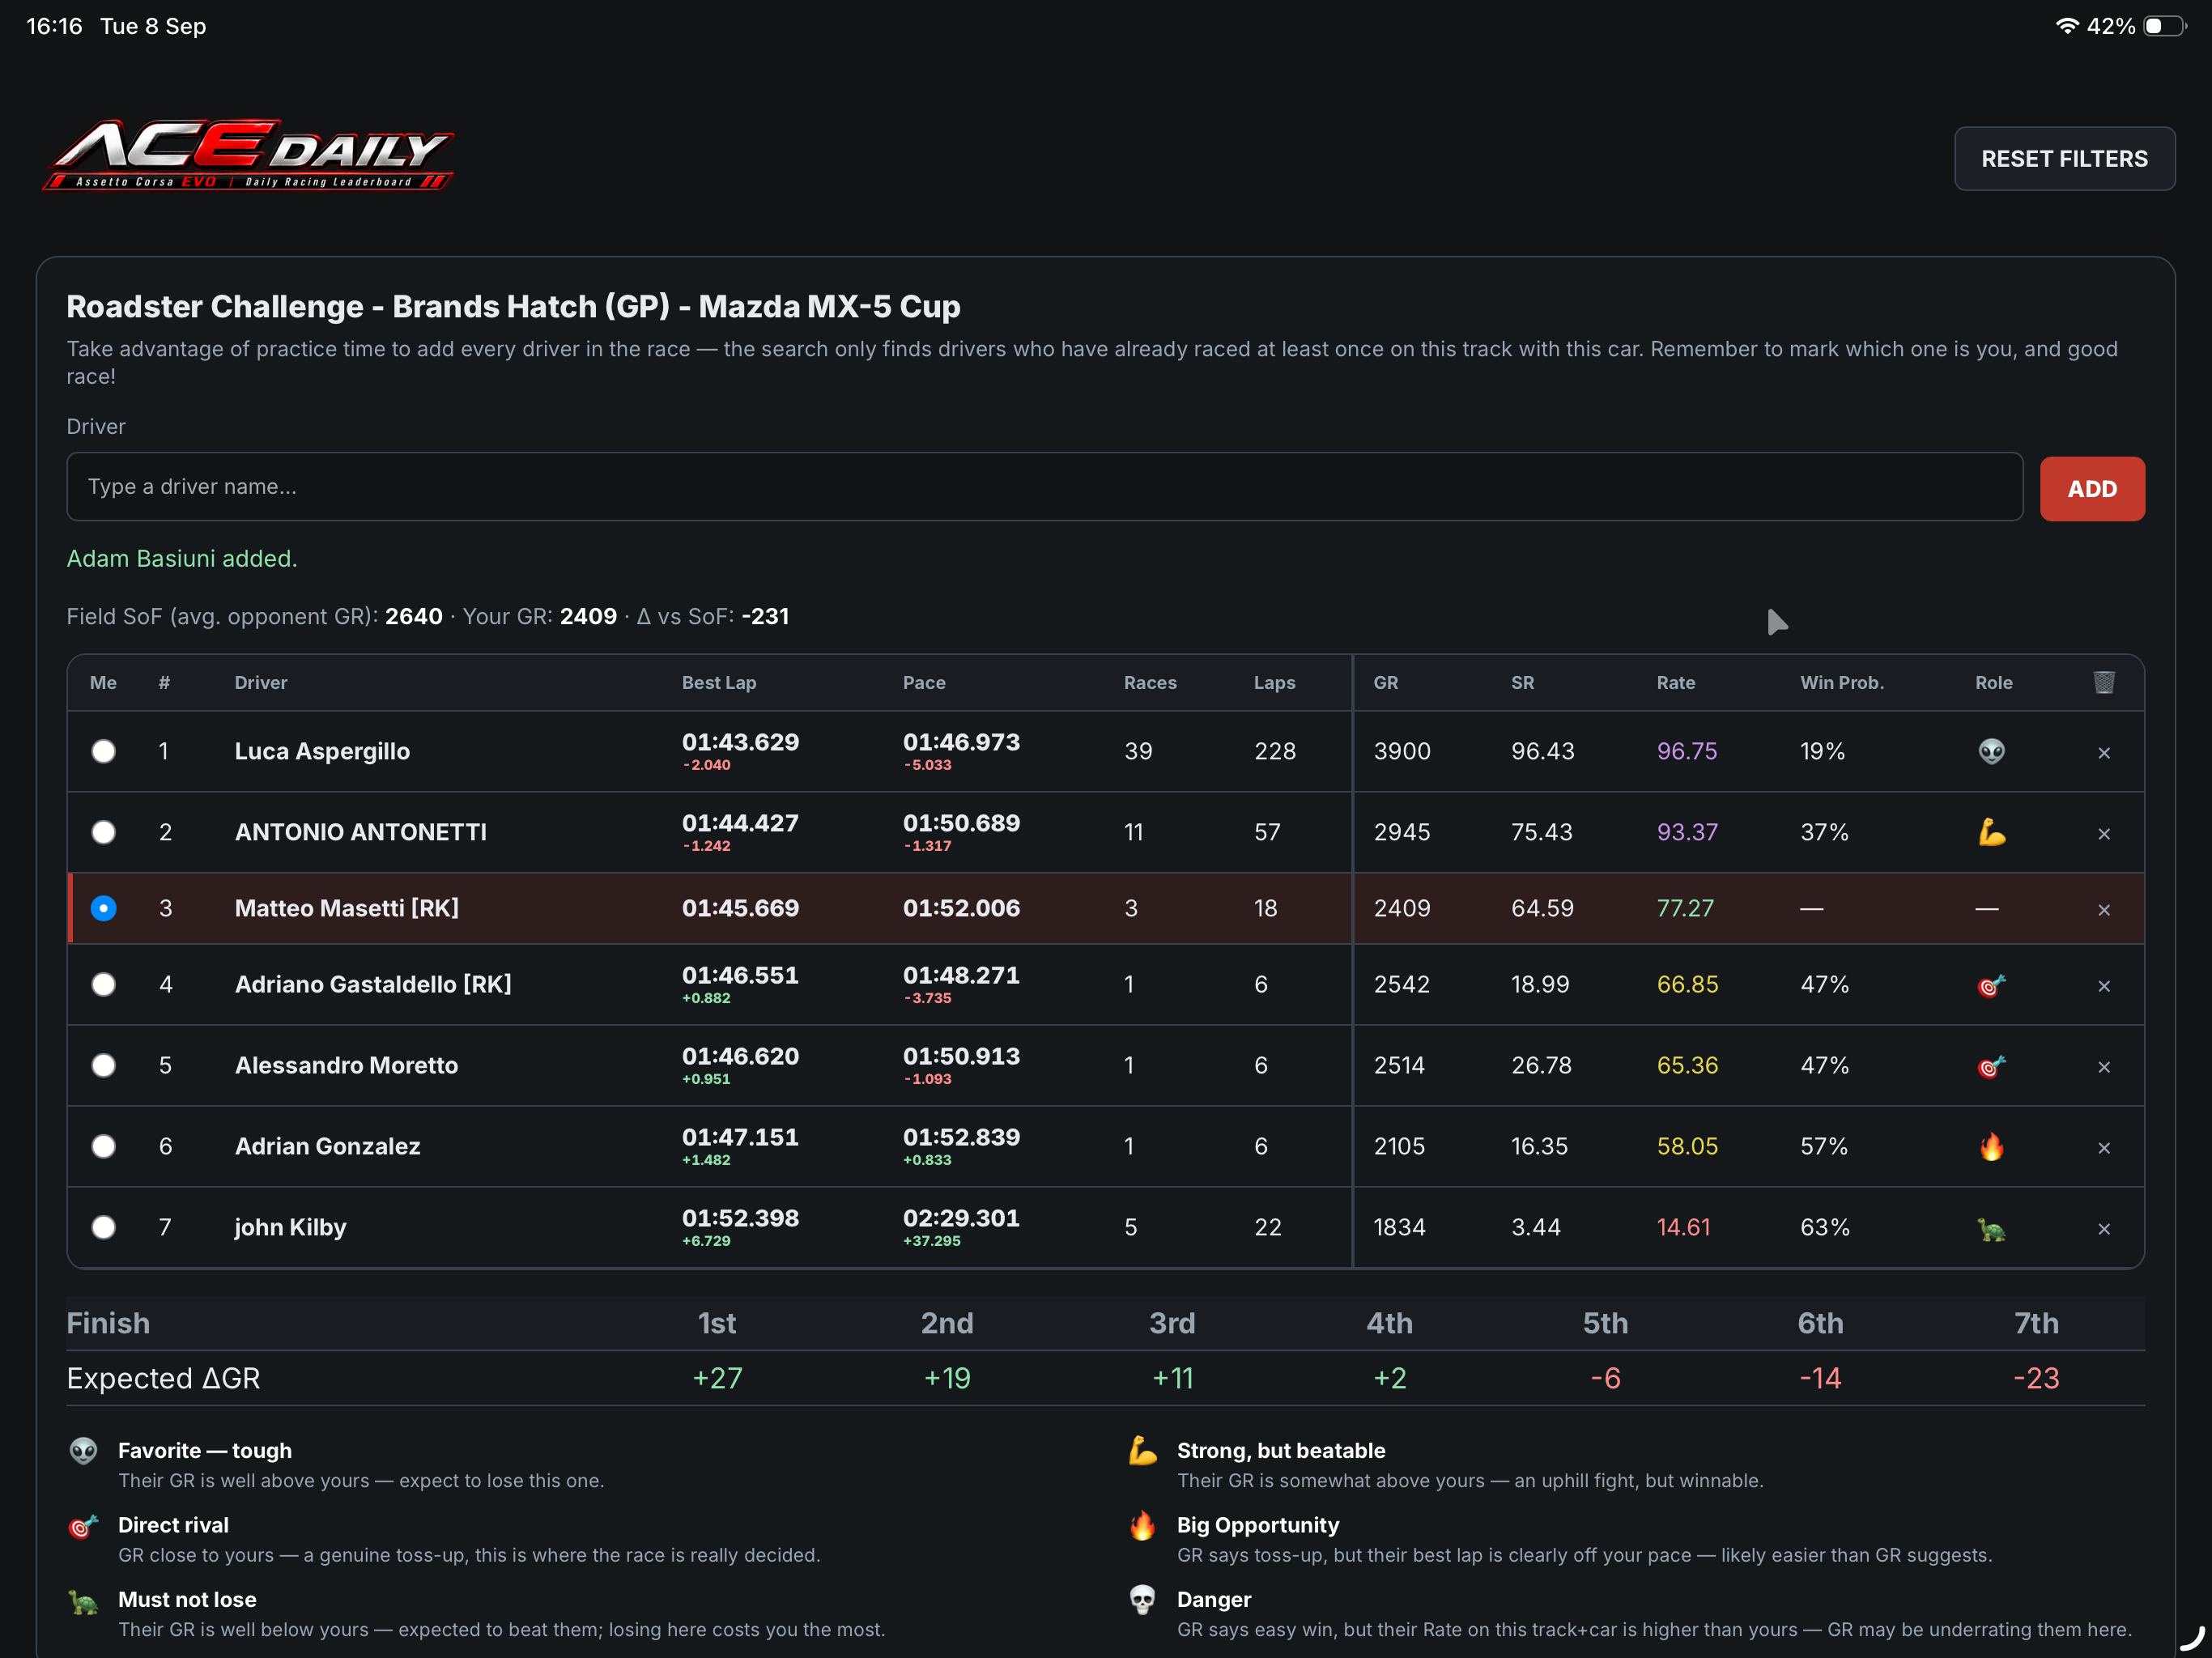This screenshot has height=1658, width=2212.
Task: Click the target role icon for Alessandro Moretto
Action: point(1991,1066)
